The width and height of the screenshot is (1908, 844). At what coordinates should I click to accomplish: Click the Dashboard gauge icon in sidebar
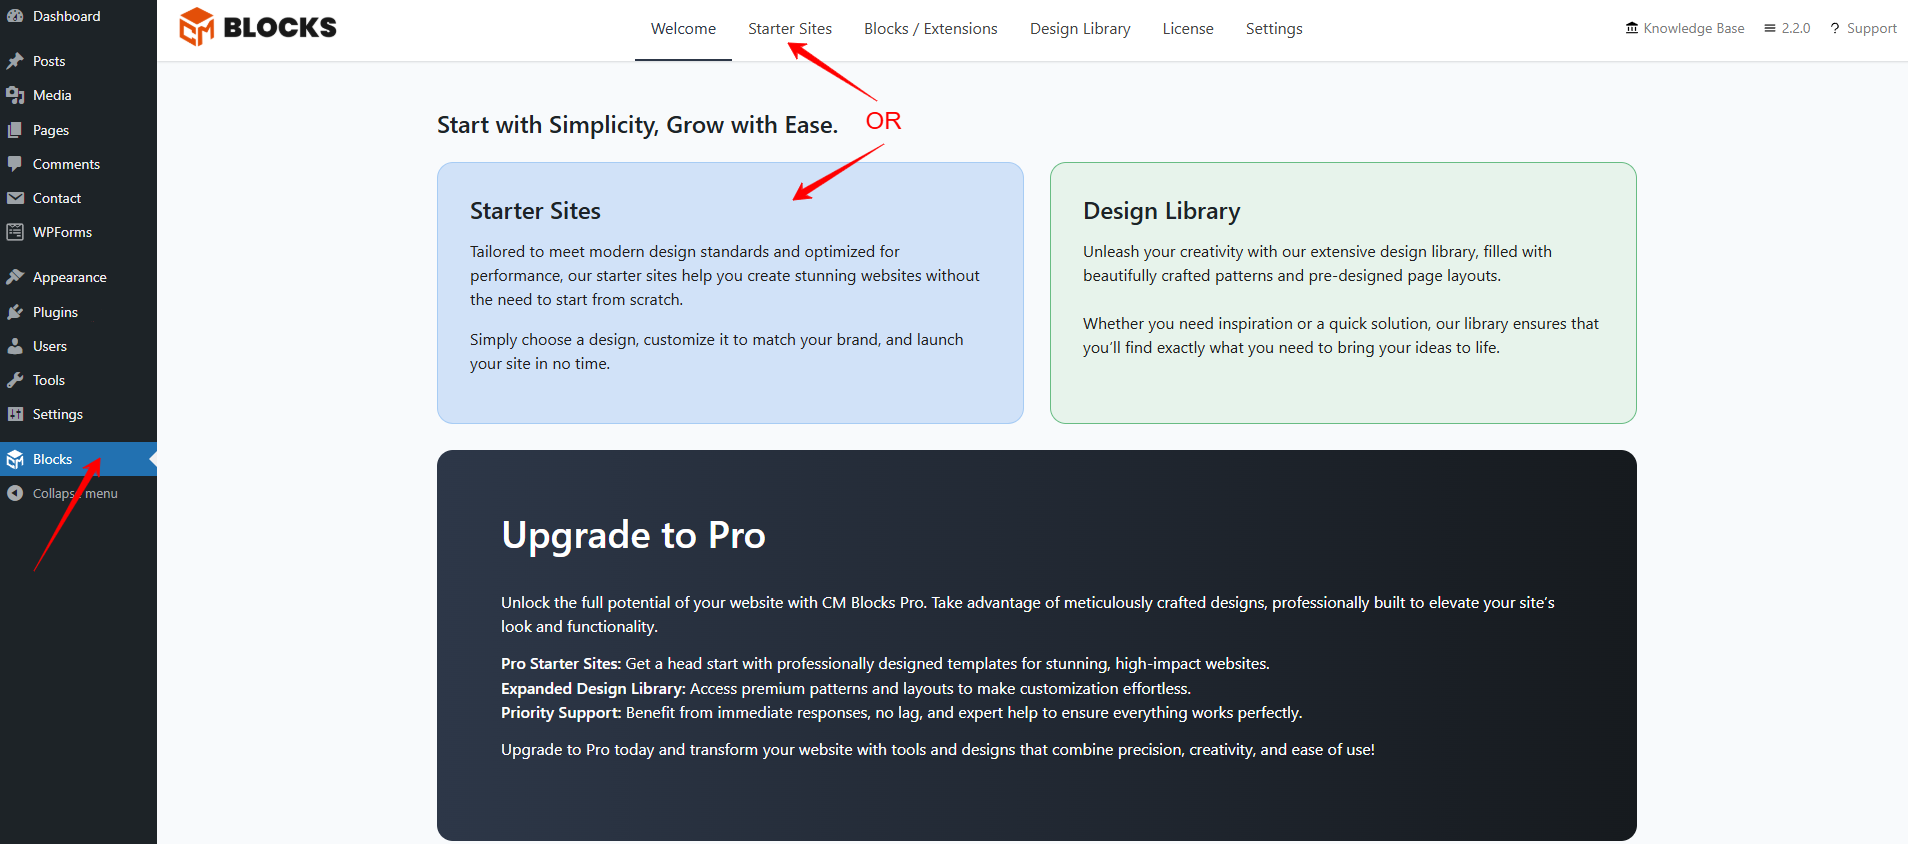[x=15, y=16]
